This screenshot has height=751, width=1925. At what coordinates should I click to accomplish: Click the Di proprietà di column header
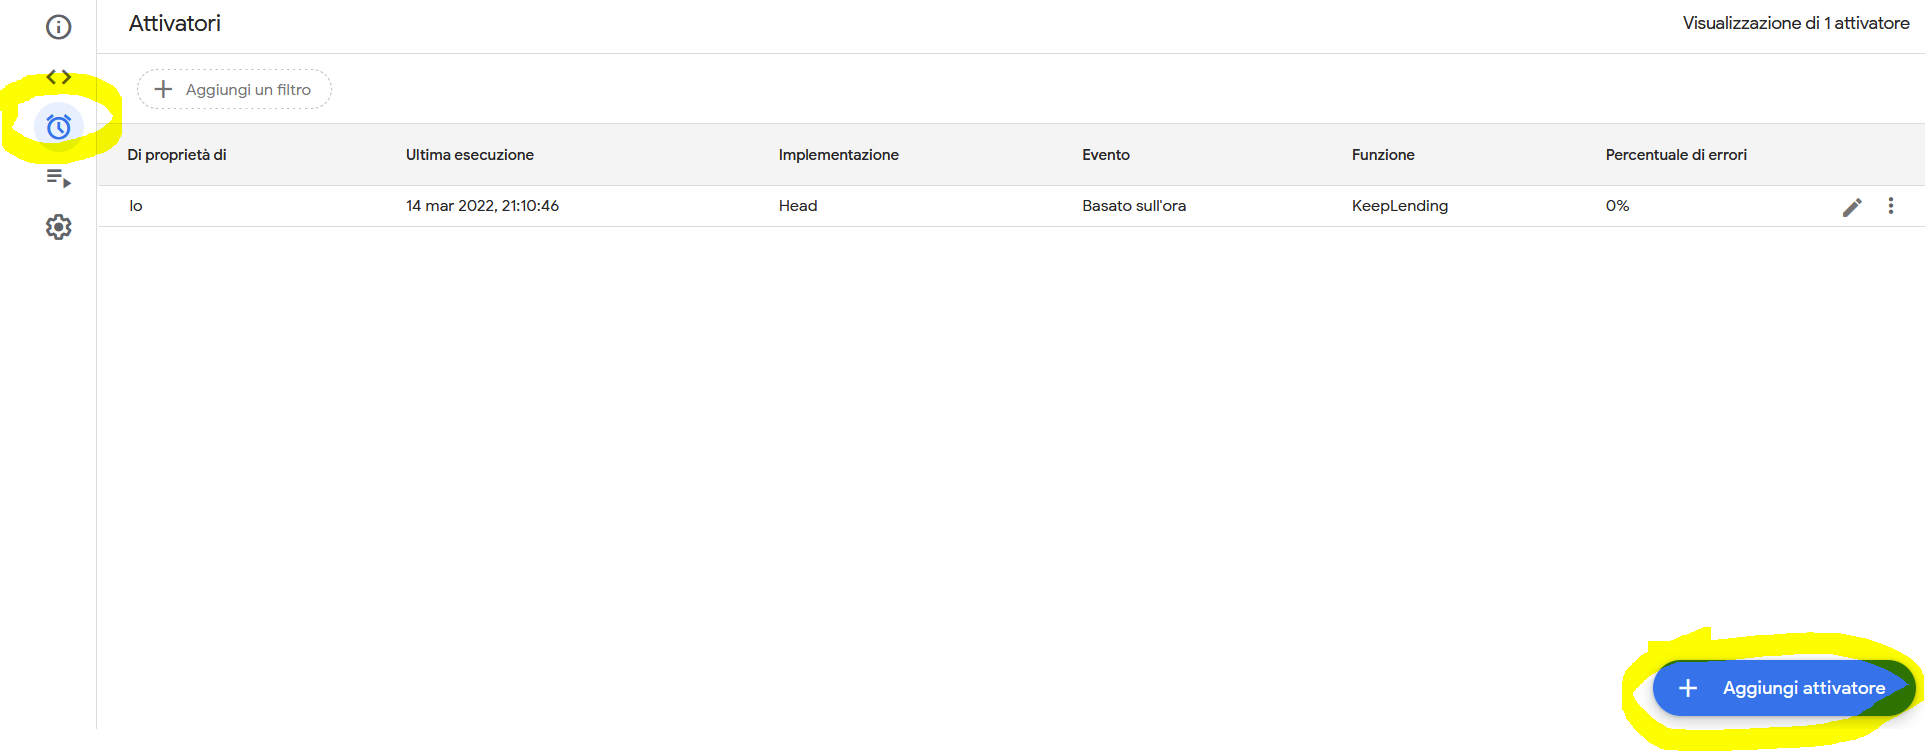coord(177,155)
